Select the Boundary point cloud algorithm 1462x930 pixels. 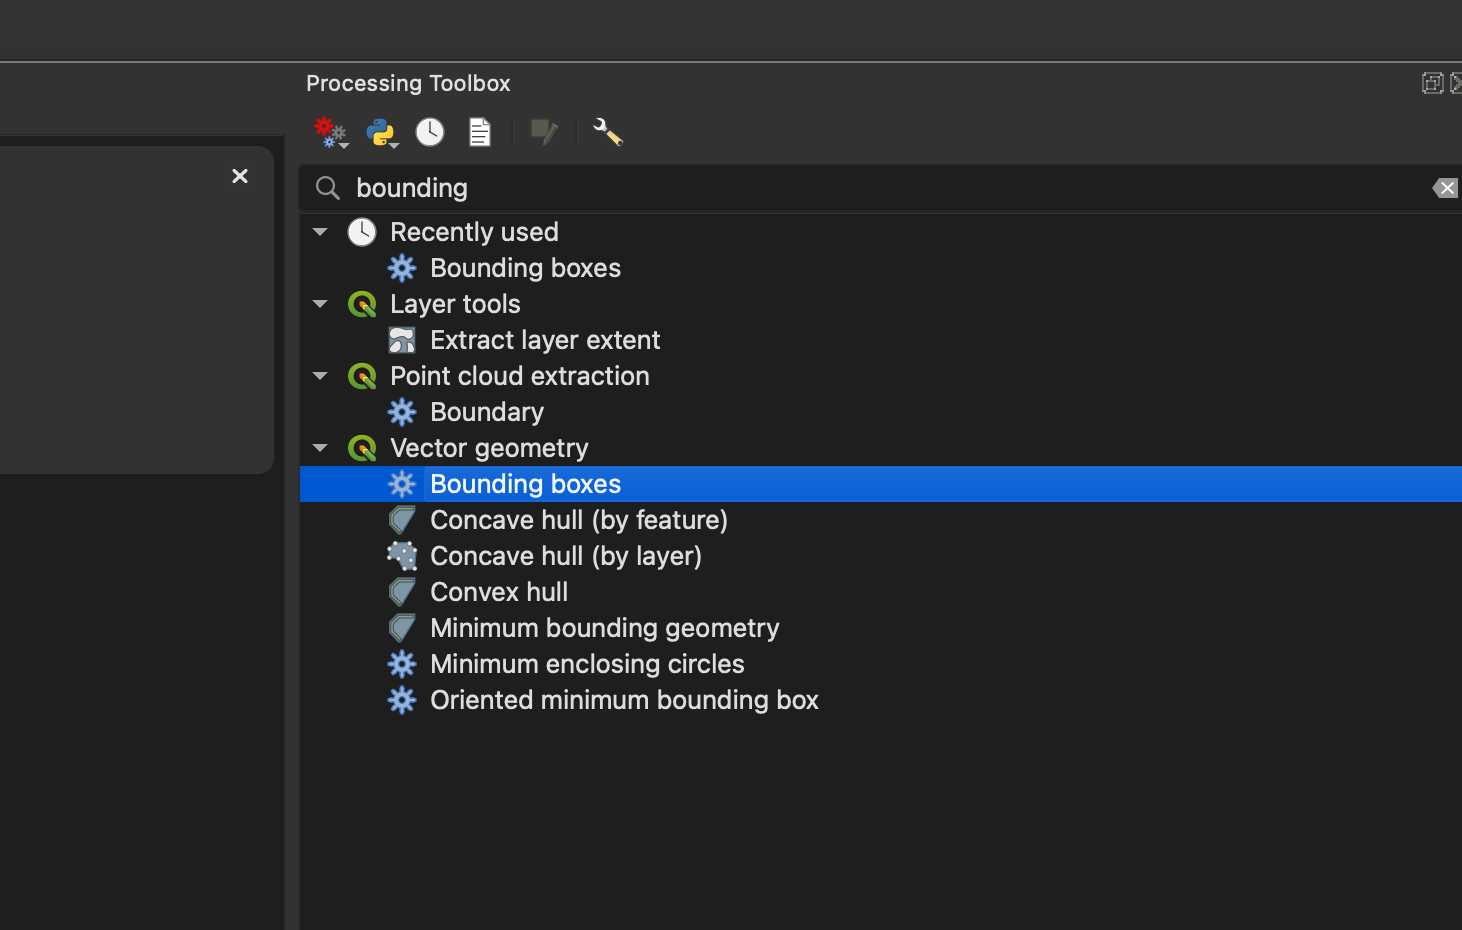[486, 411]
